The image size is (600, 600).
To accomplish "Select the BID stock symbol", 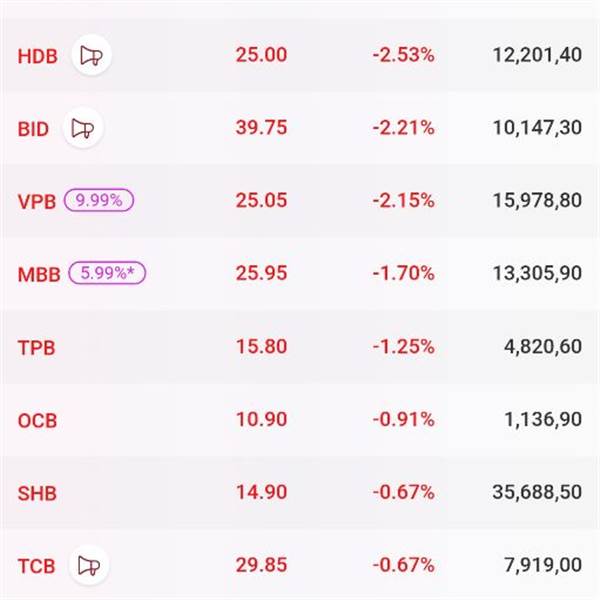I will click(31, 129).
